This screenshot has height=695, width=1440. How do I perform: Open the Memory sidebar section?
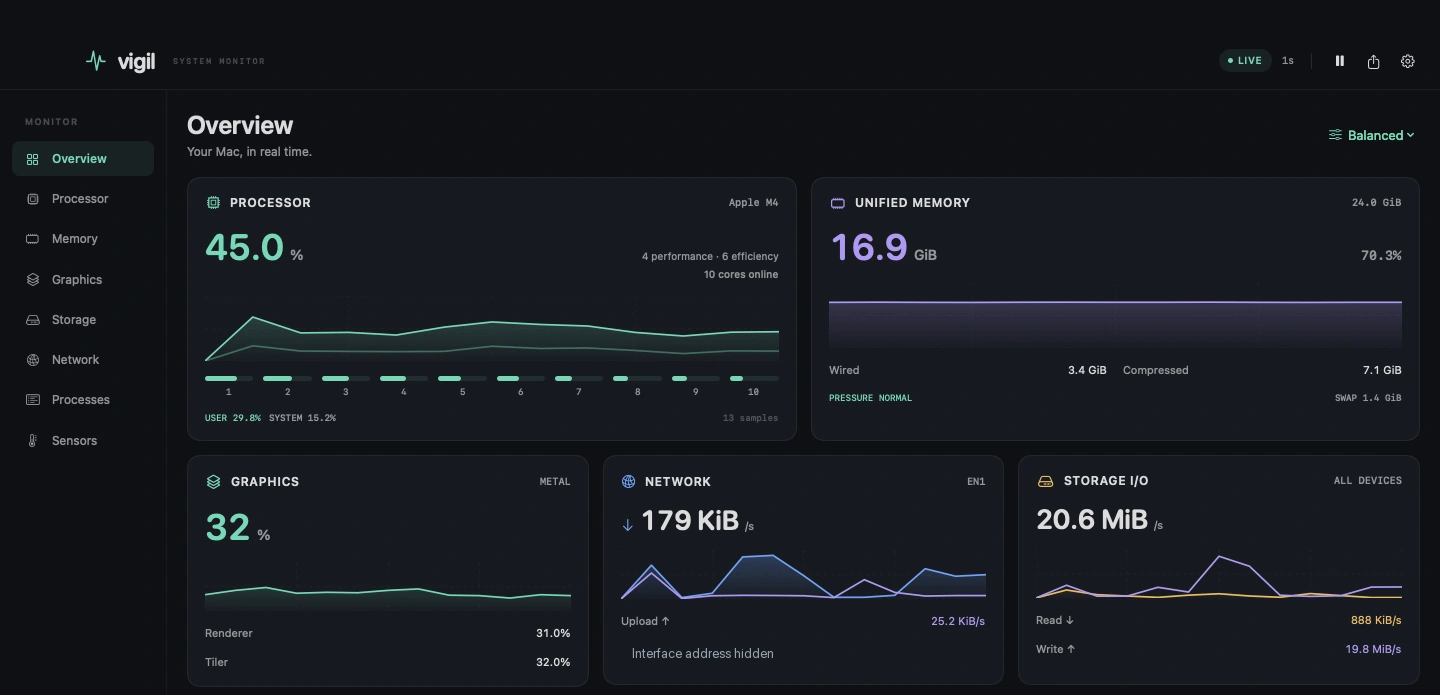tap(83, 239)
